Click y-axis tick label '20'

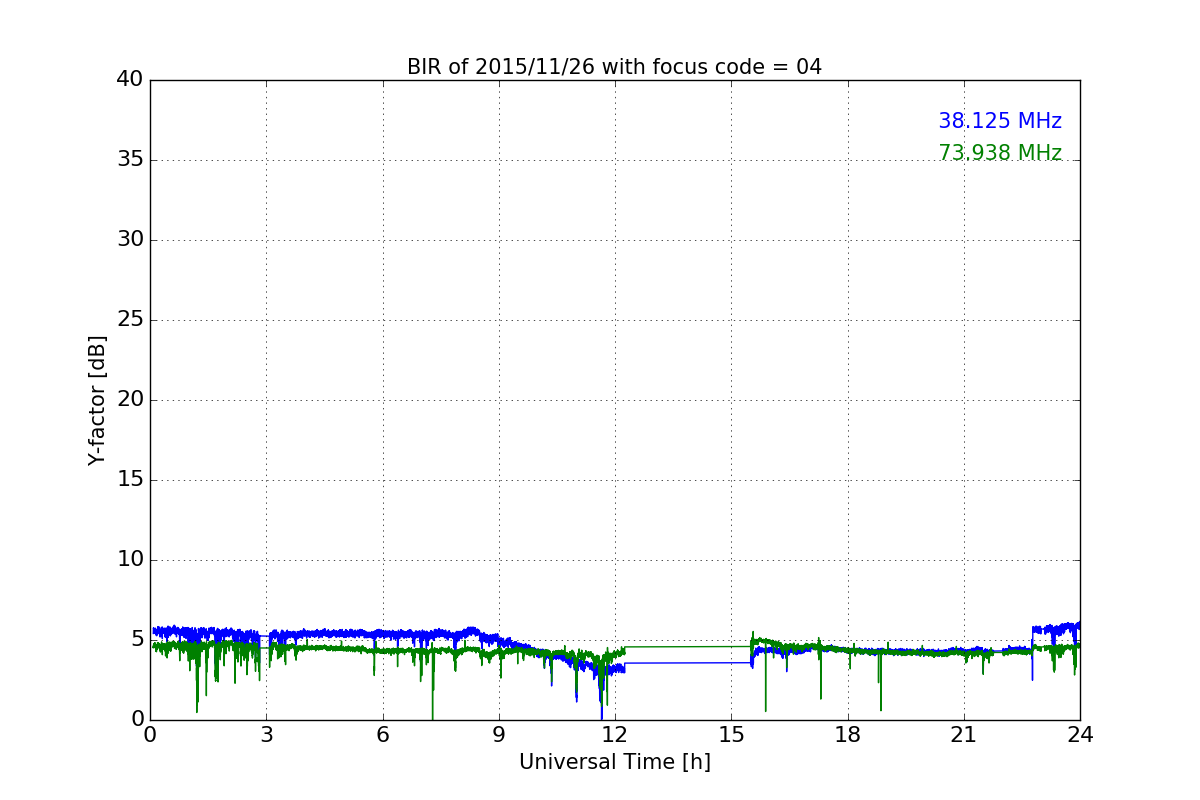[130, 400]
